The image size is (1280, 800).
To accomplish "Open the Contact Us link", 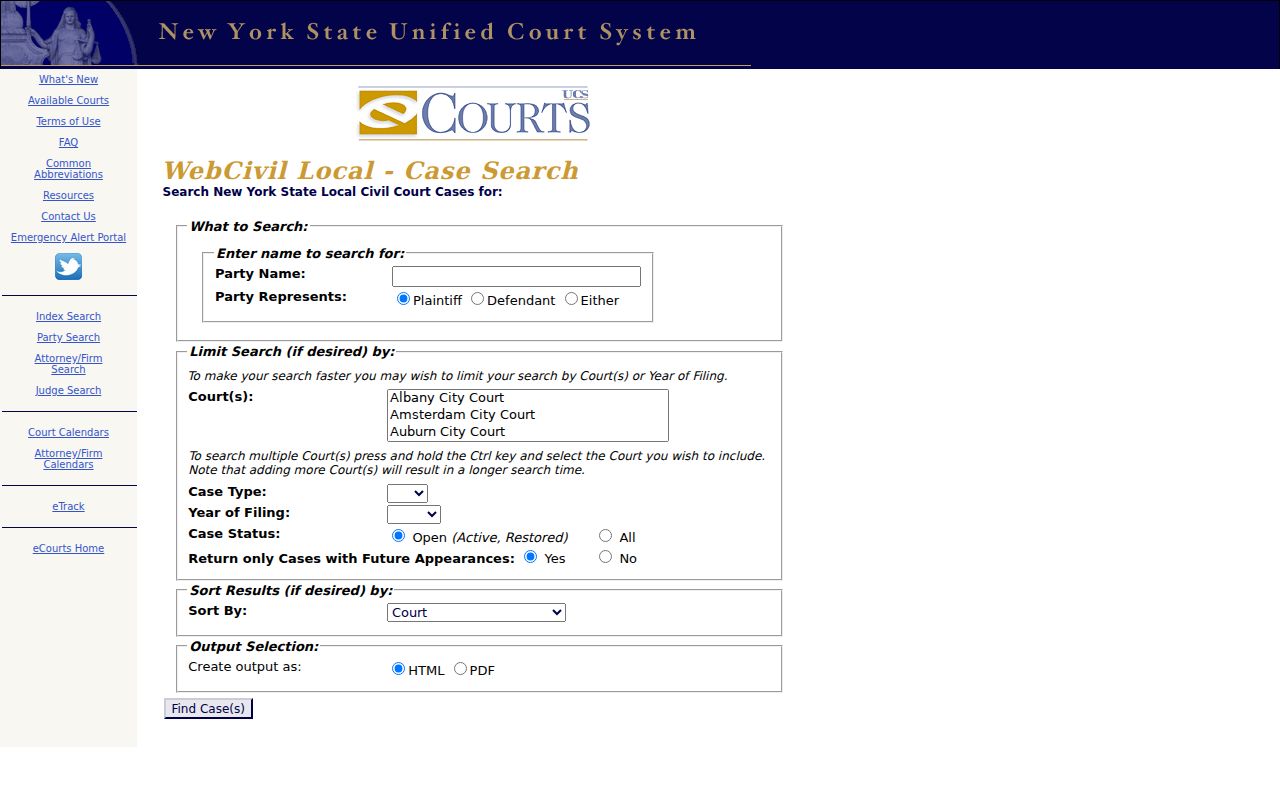I will click(68, 217).
